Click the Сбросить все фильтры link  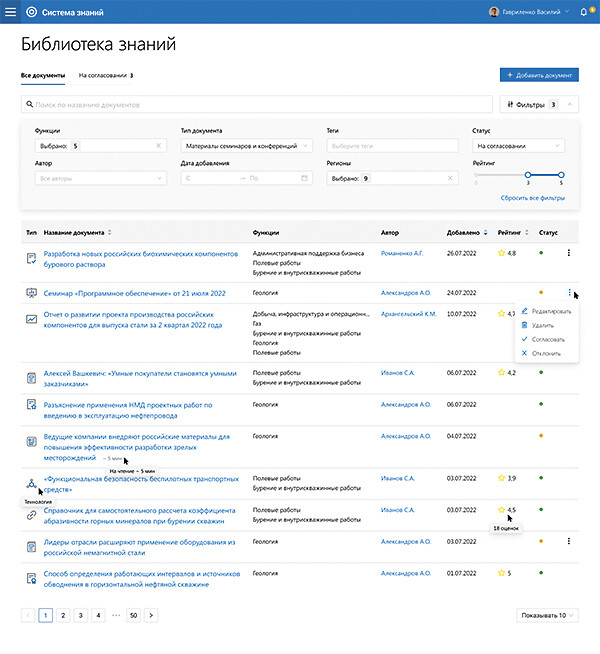click(533, 198)
